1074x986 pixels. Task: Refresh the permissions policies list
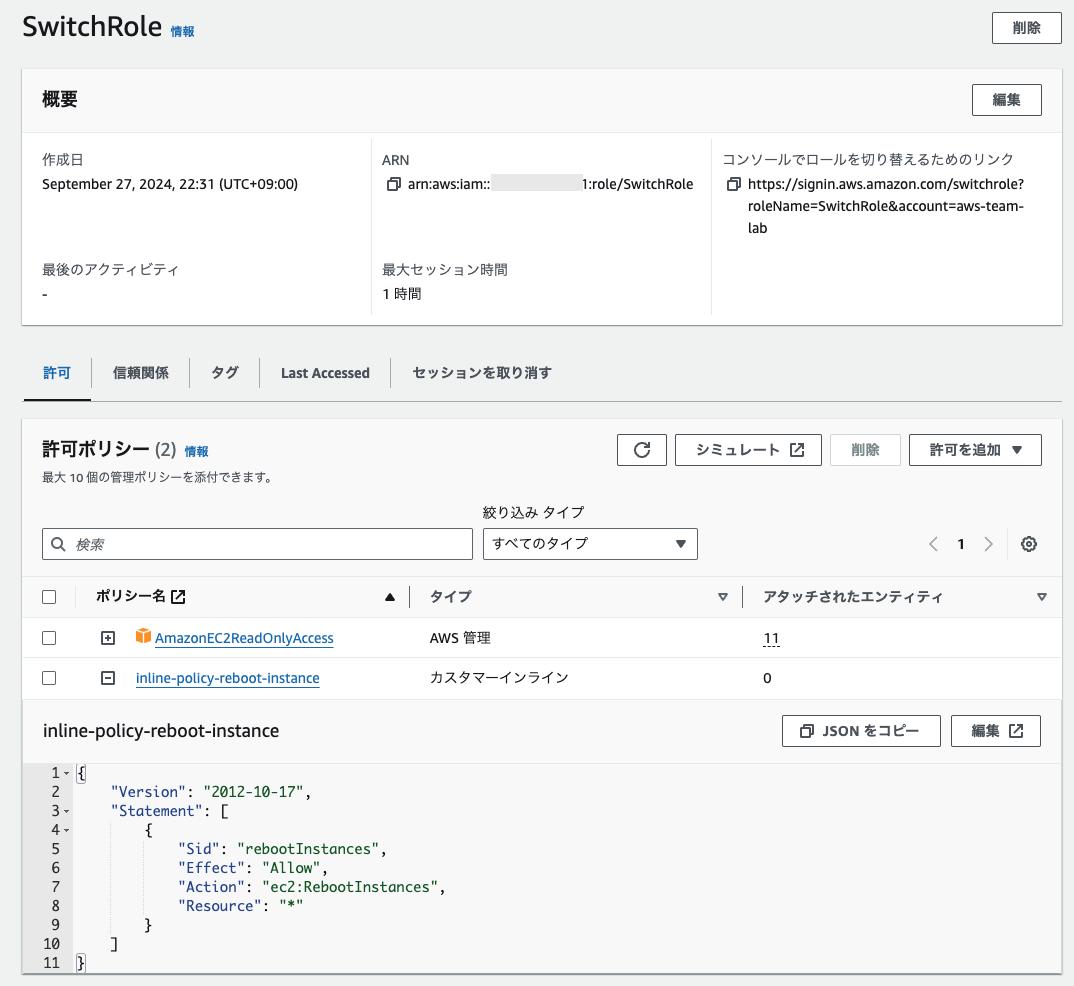point(642,450)
